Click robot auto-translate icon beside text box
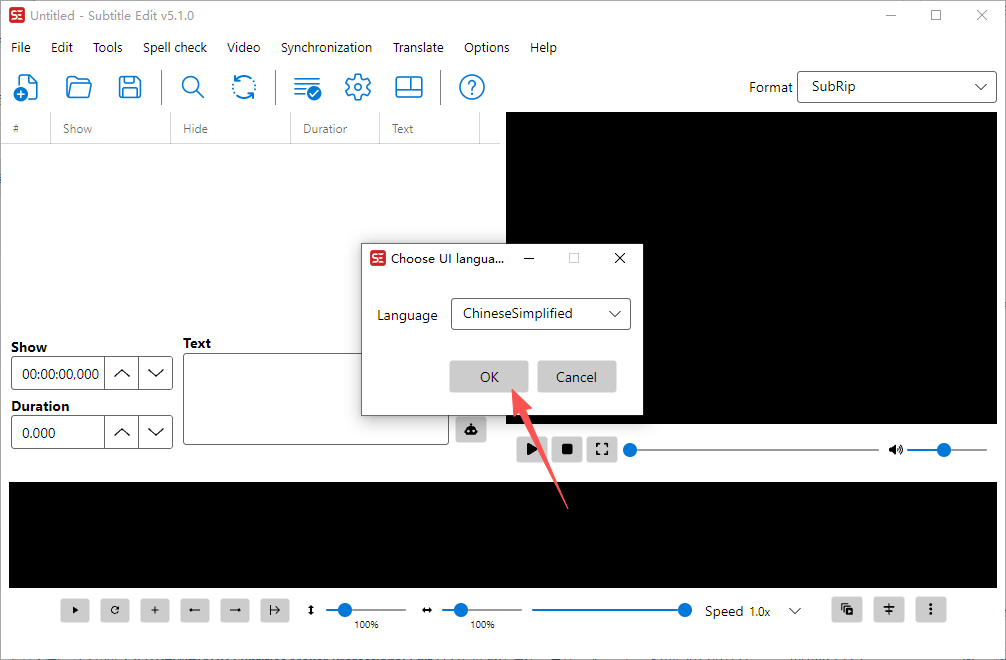This screenshot has width=1006, height=660. (x=471, y=430)
